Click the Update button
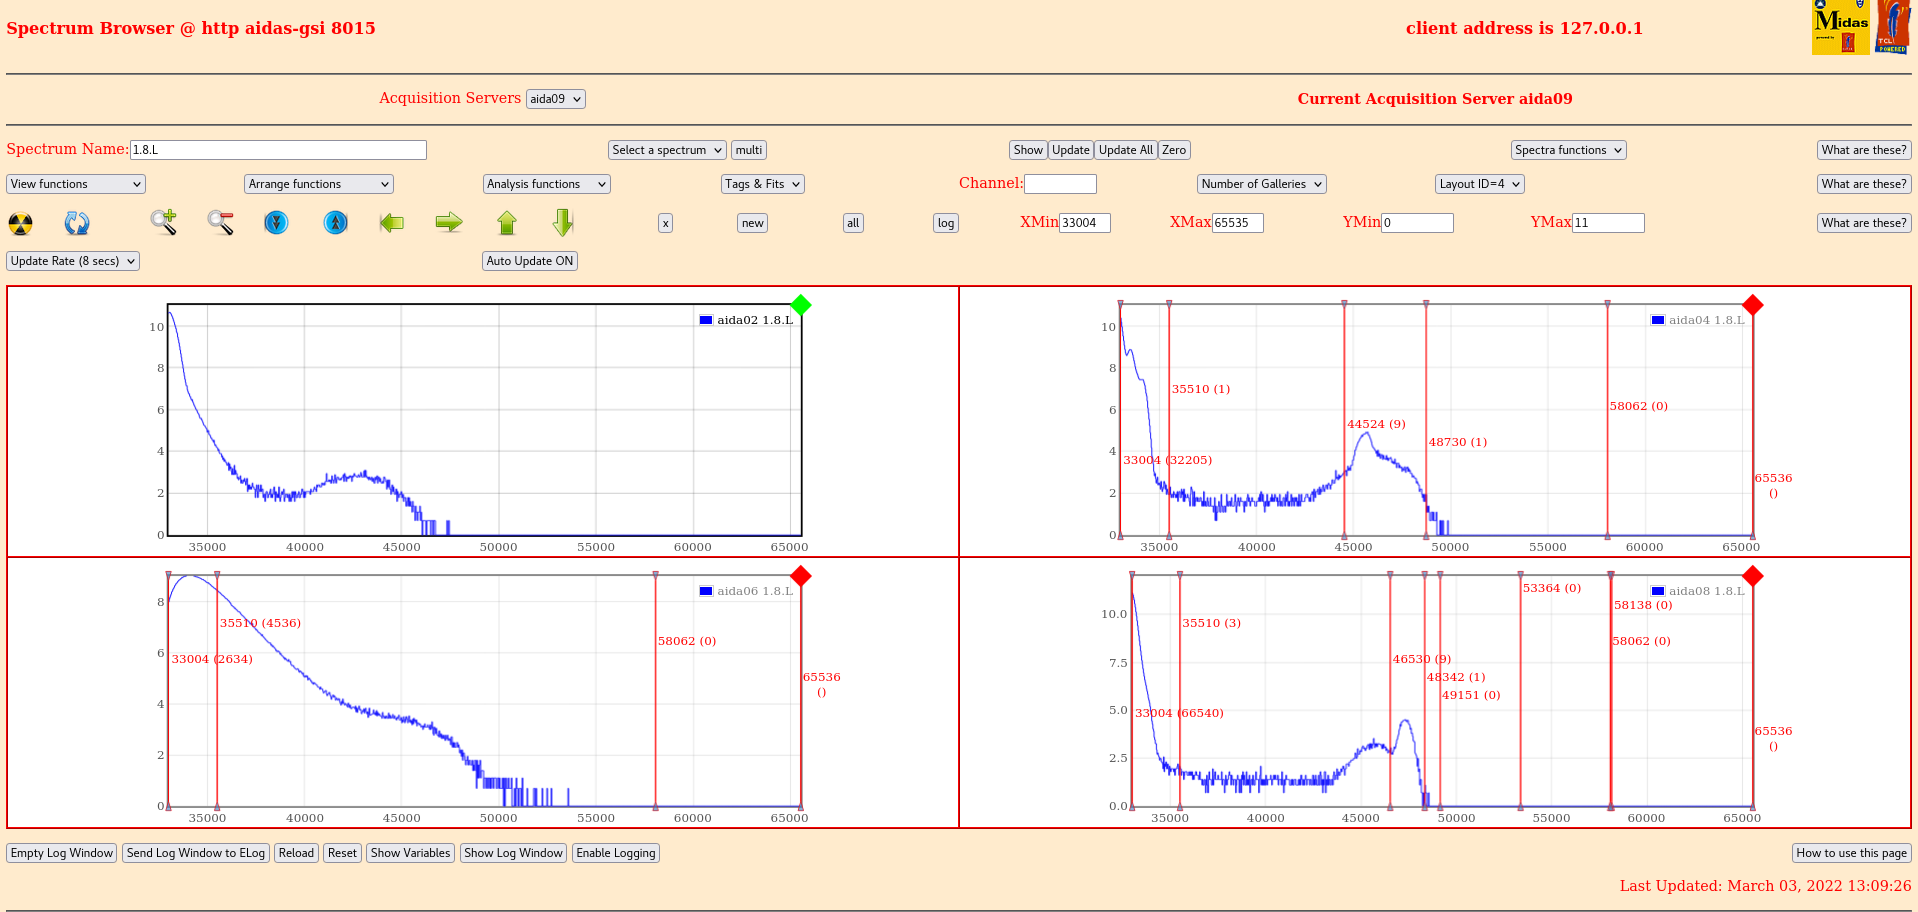The height and width of the screenshot is (912, 1918). pyautogui.click(x=1071, y=150)
